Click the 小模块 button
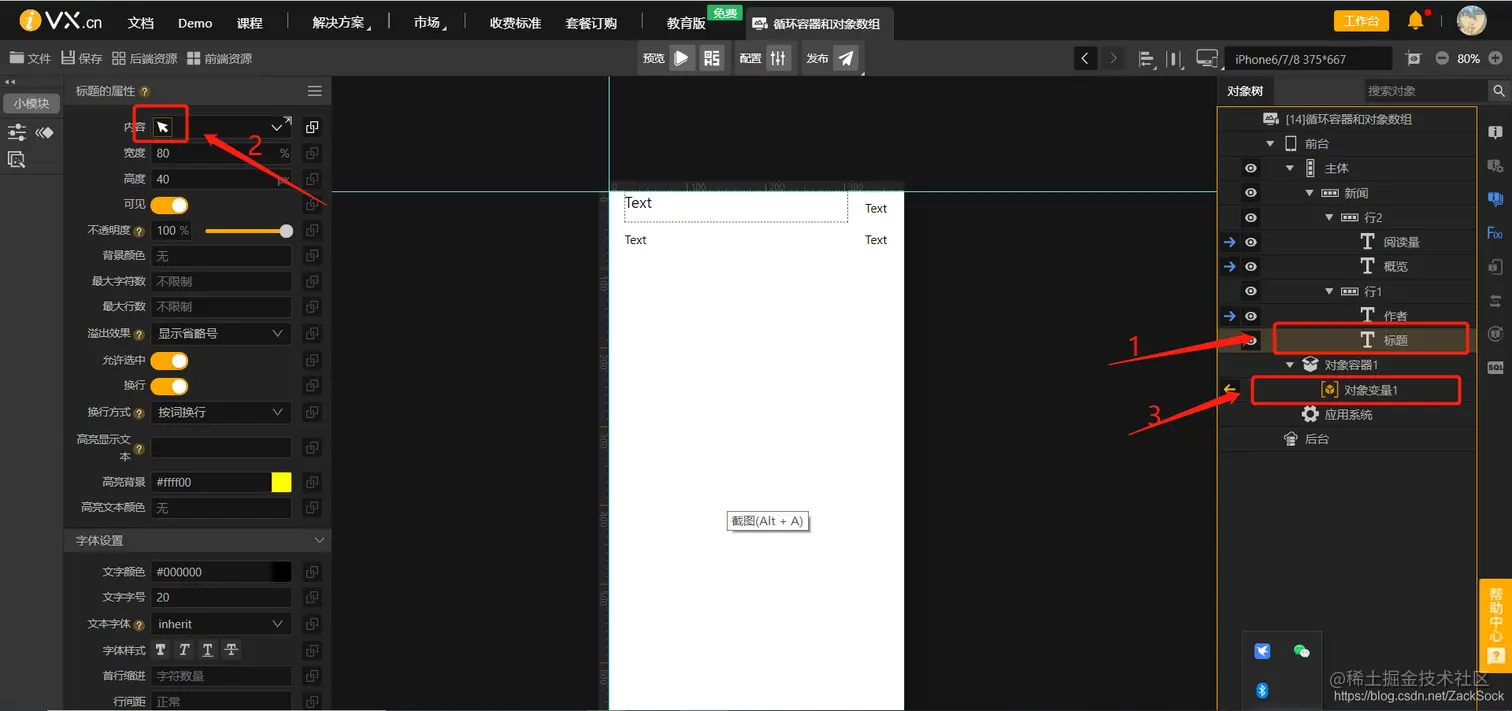The height and width of the screenshot is (711, 1512). pyautogui.click(x=31, y=103)
